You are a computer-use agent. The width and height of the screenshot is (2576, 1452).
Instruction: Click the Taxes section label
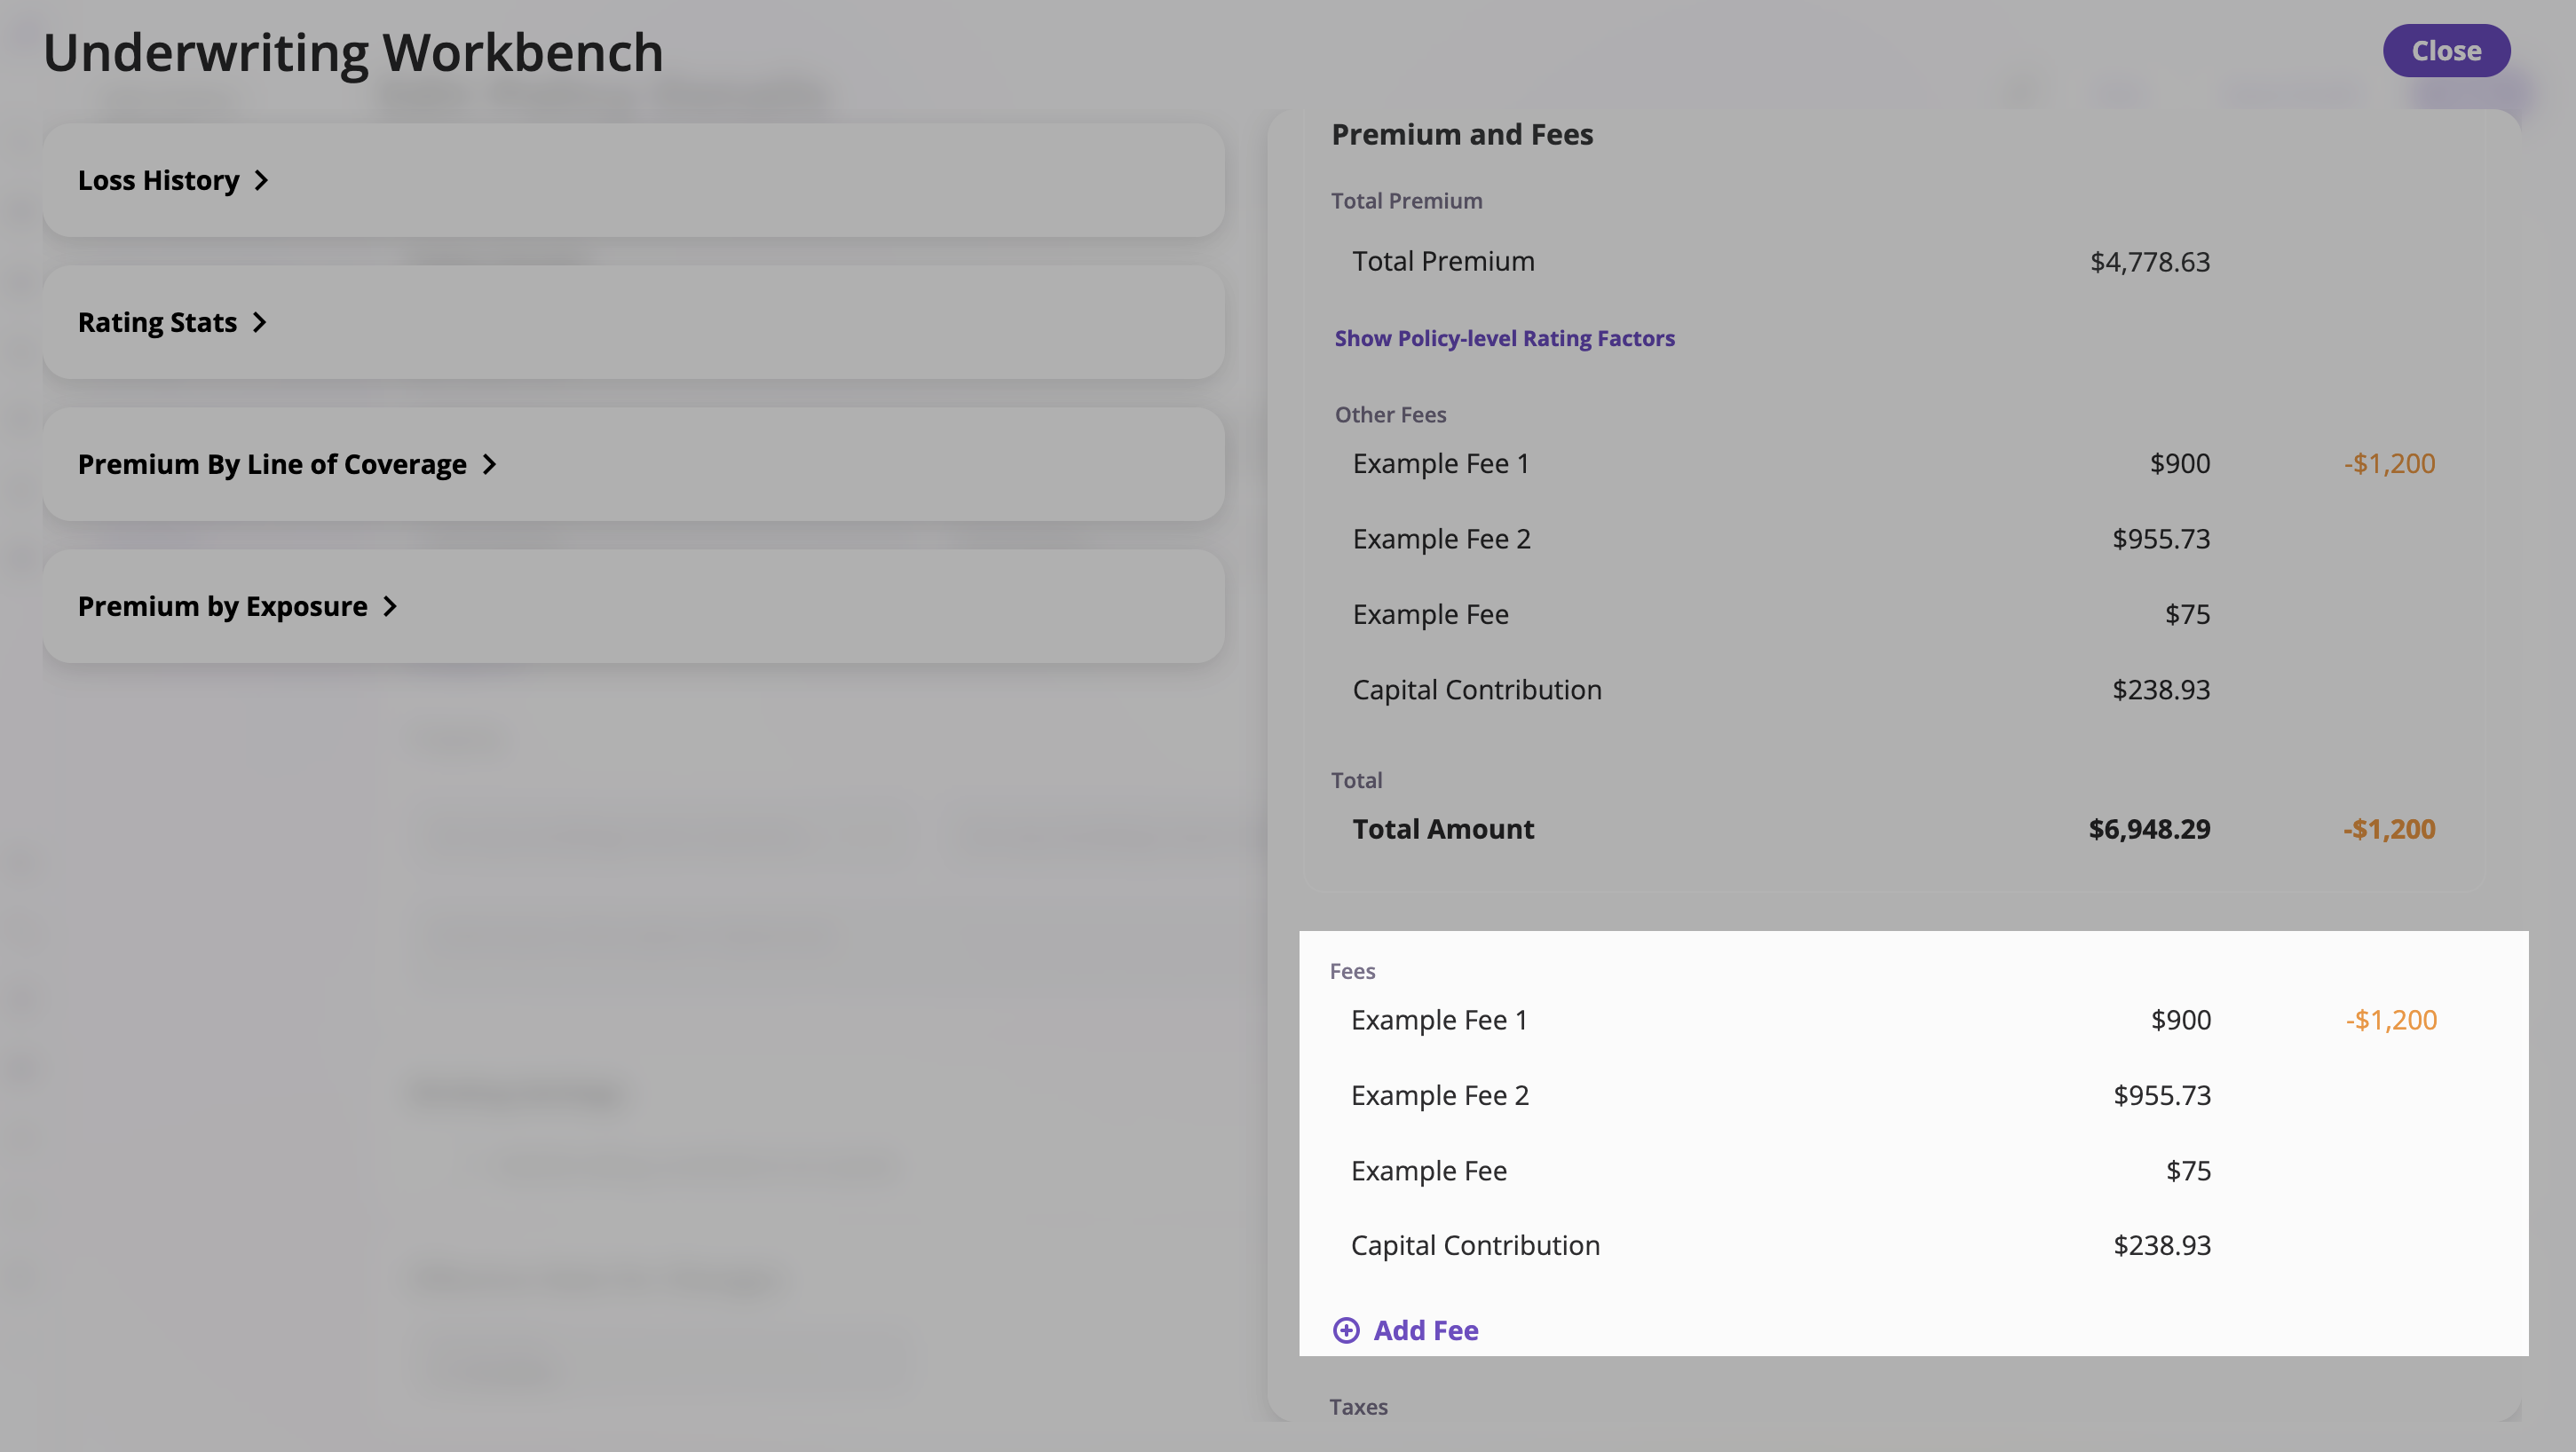[x=1358, y=1406]
